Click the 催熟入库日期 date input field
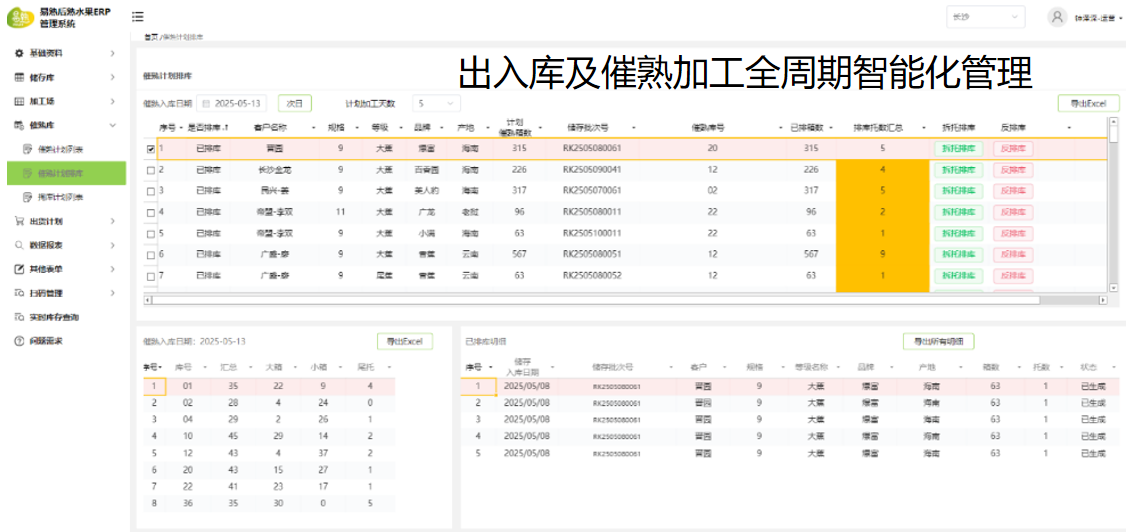Viewport: 1140px width, 532px height. pyautogui.click(x=236, y=103)
